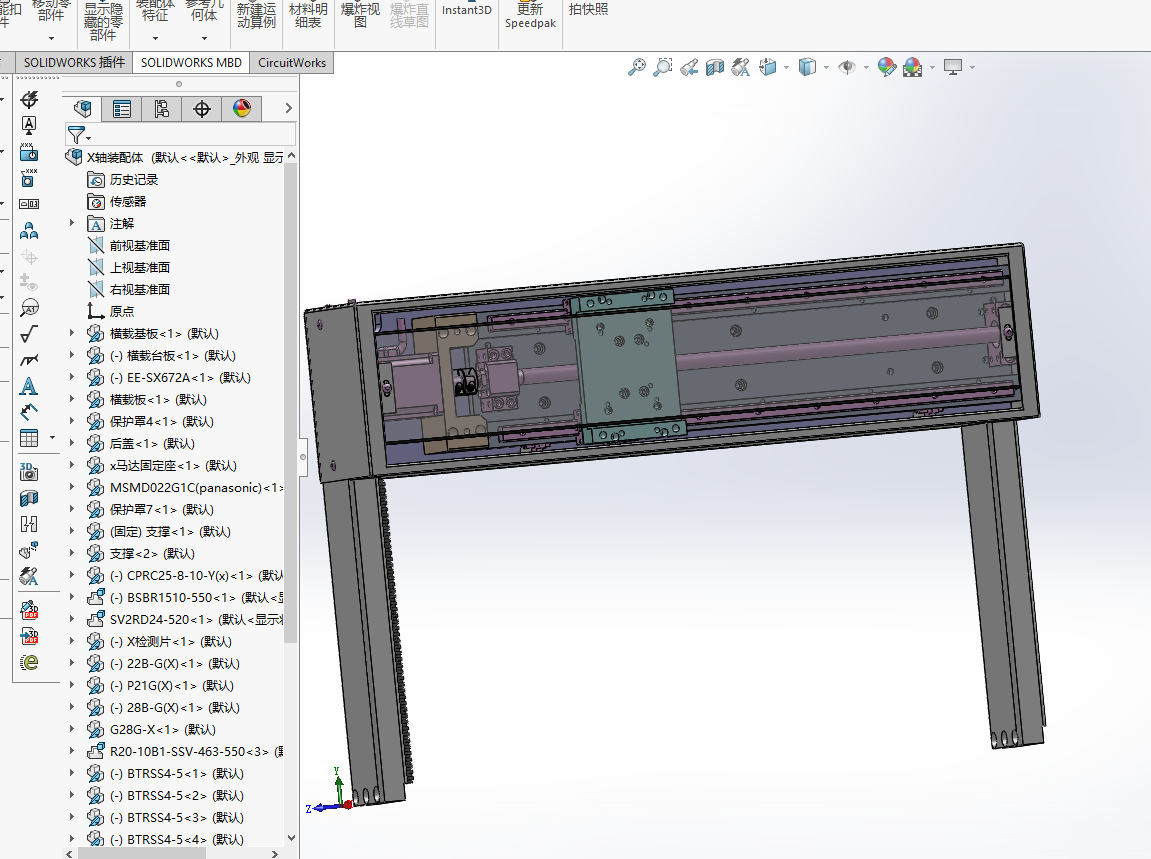1151x859 pixels.
Task: Open the Hide/Show Items eye dropdown
Action: 848,67
